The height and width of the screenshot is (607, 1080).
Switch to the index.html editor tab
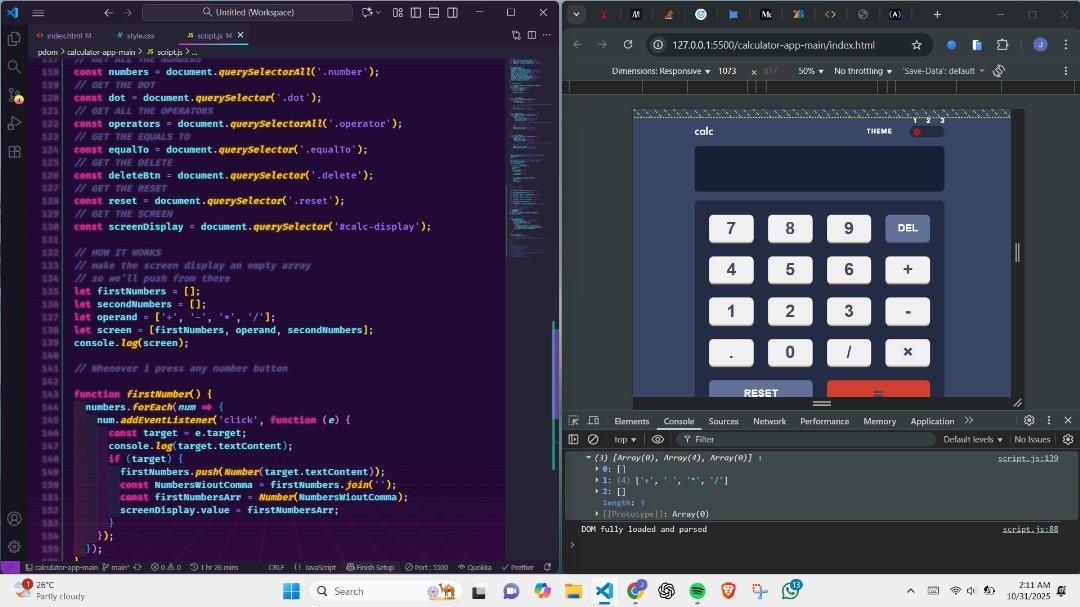63,35
